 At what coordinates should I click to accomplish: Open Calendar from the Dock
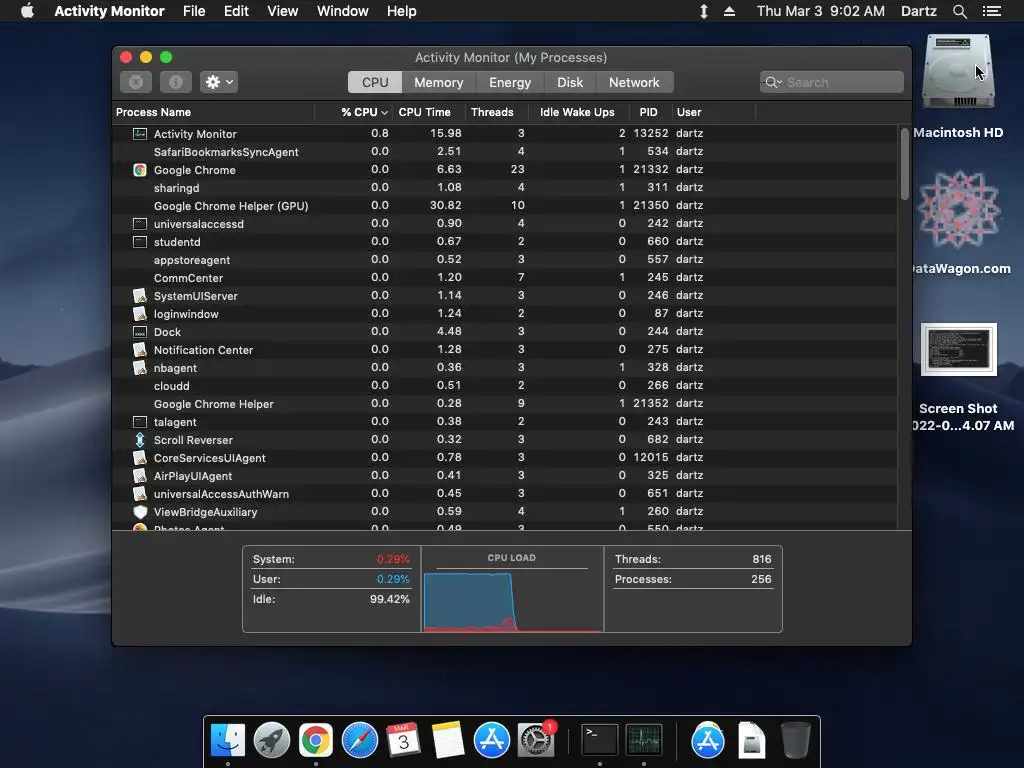[x=403, y=741]
